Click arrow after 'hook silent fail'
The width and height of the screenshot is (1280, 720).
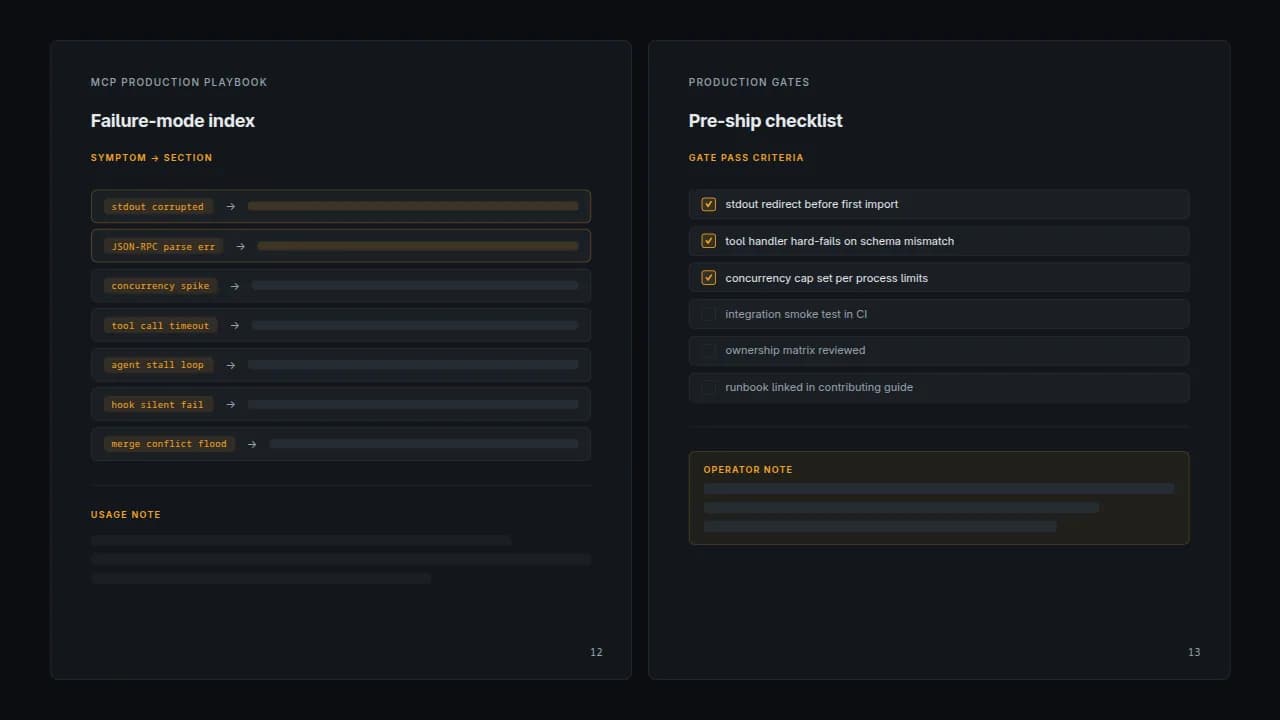coord(230,405)
